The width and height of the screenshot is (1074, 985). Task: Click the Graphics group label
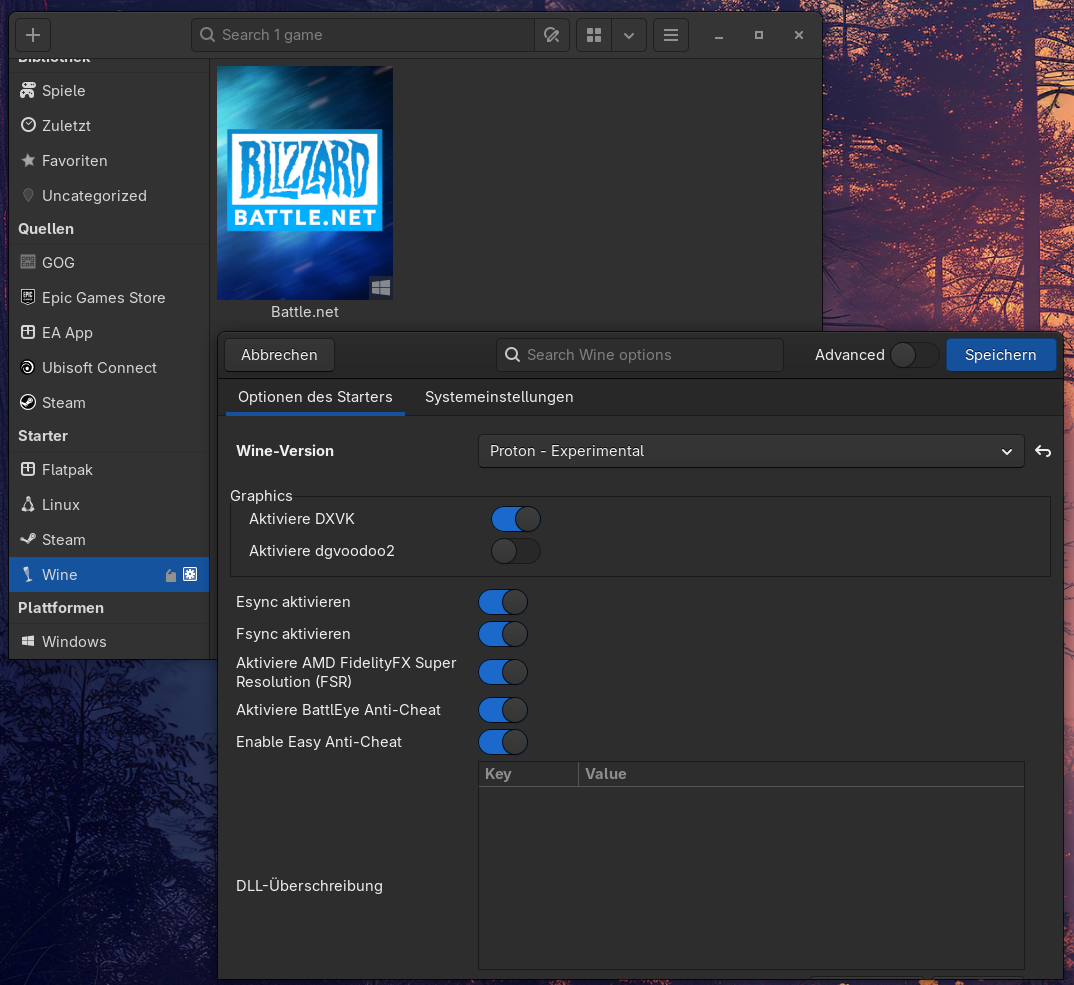[x=261, y=495]
